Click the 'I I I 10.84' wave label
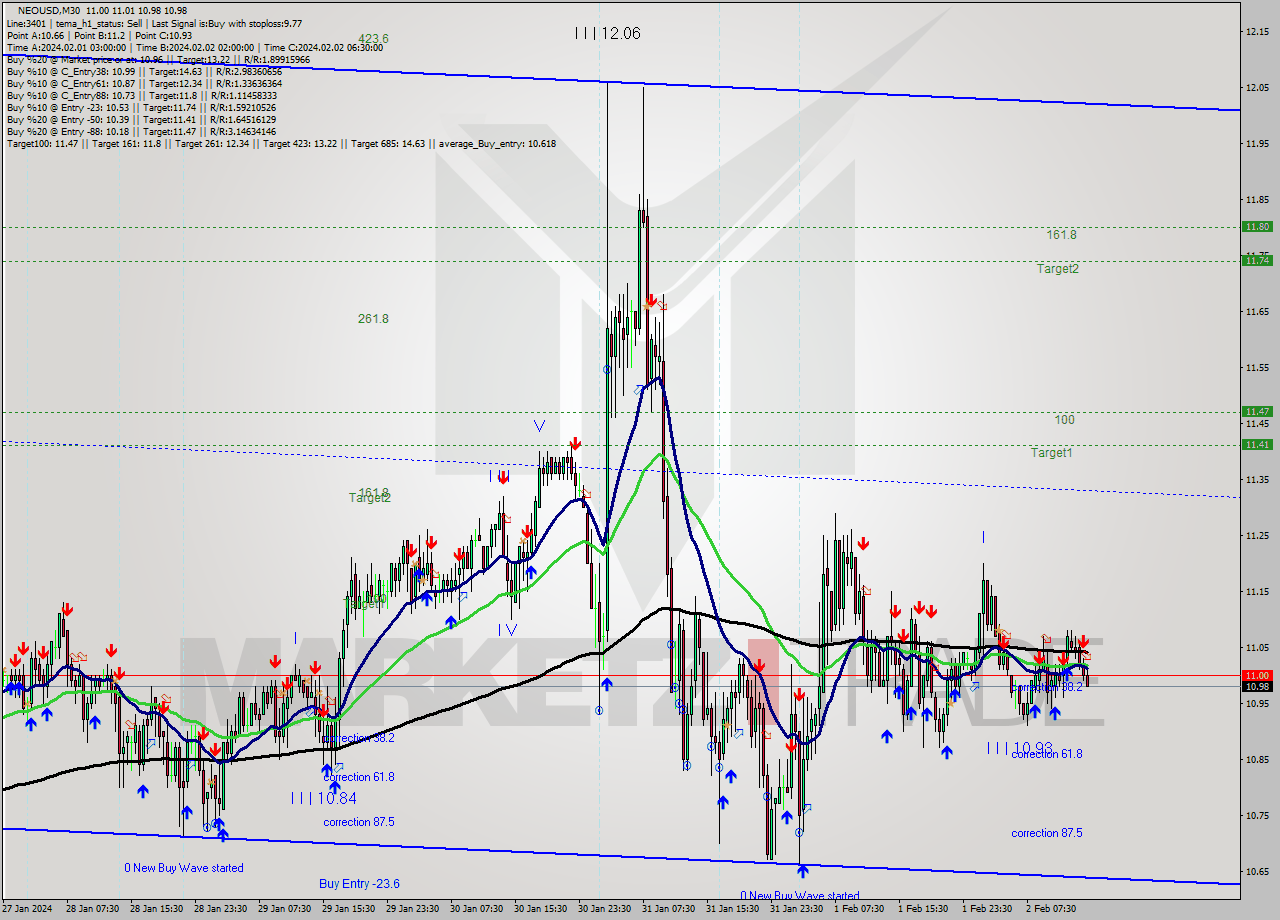Viewport: 1280px width, 920px height. [x=323, y=798]
